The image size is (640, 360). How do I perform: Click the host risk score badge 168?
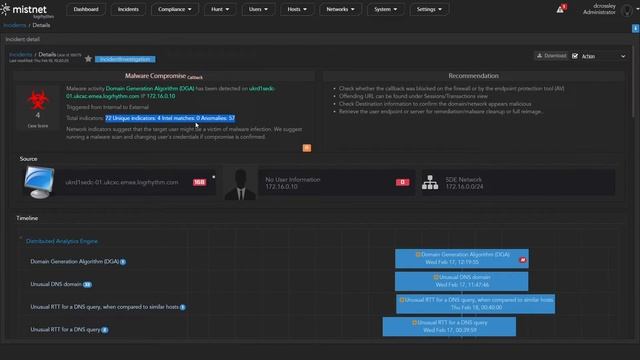(x=199, y=182)
